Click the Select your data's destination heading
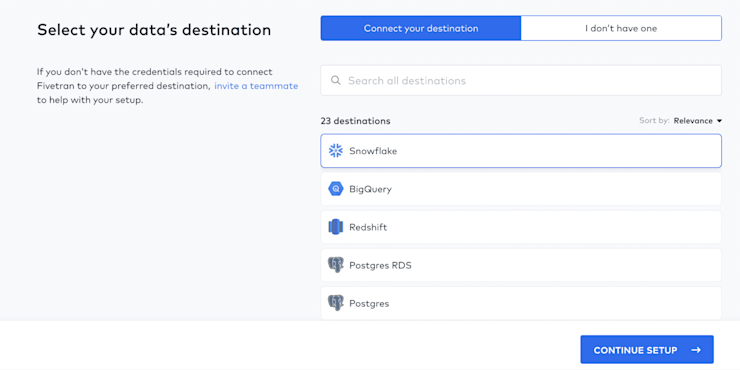This screenshot has height=370, width=740. (x=154, y=30)
